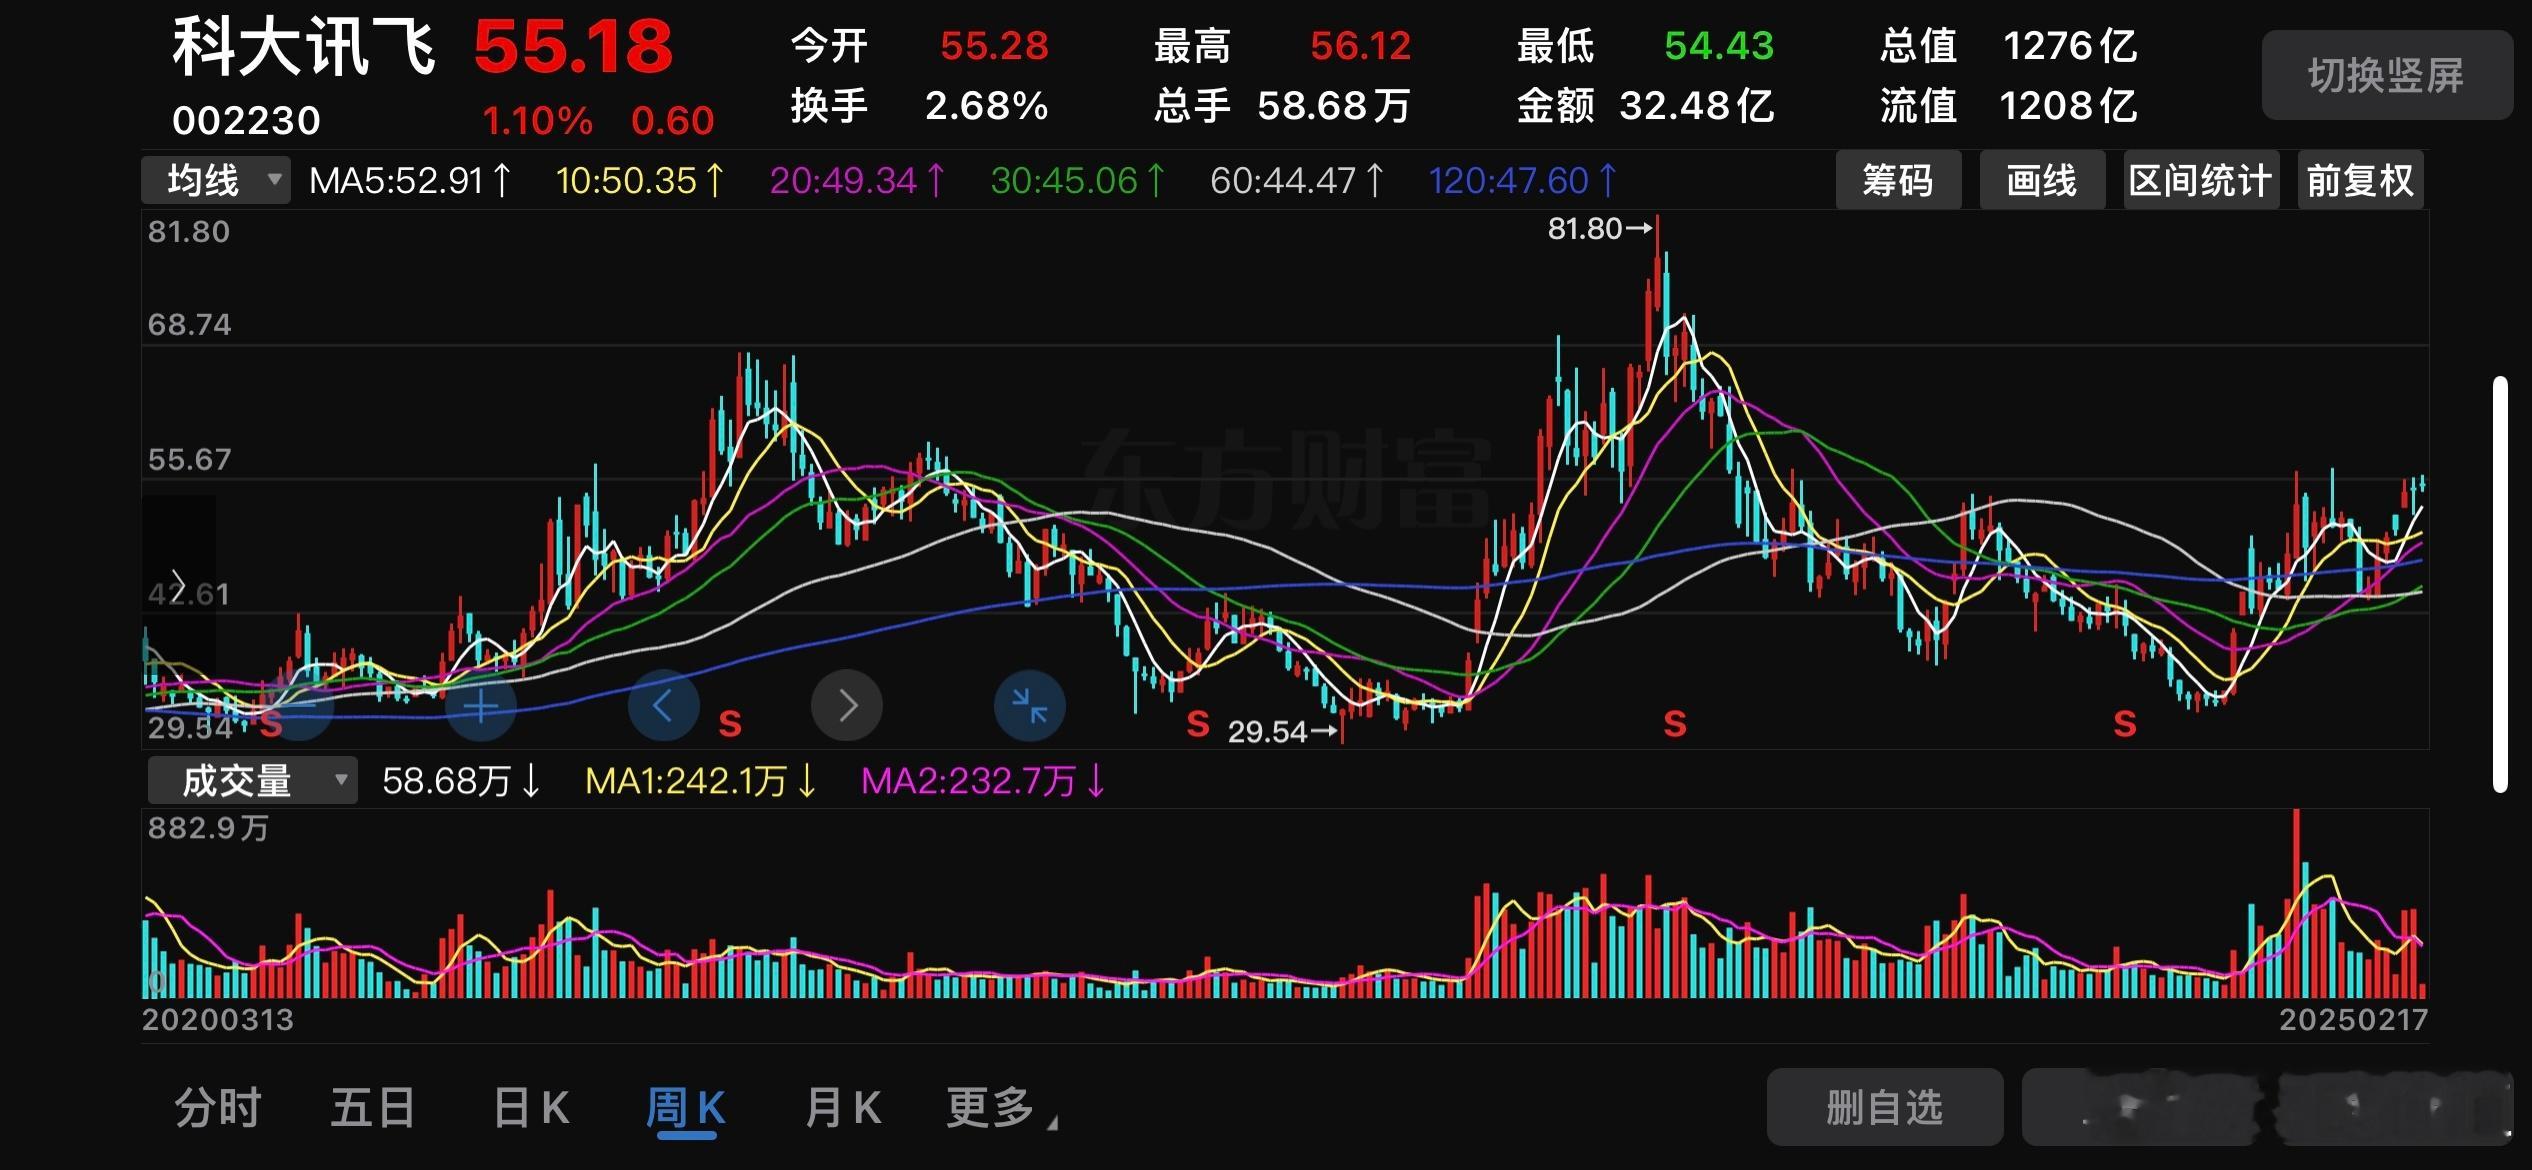Tap the MA1:242.1万 volume average
Screen dimensions: 2532x1170
[x=701, y=781]
